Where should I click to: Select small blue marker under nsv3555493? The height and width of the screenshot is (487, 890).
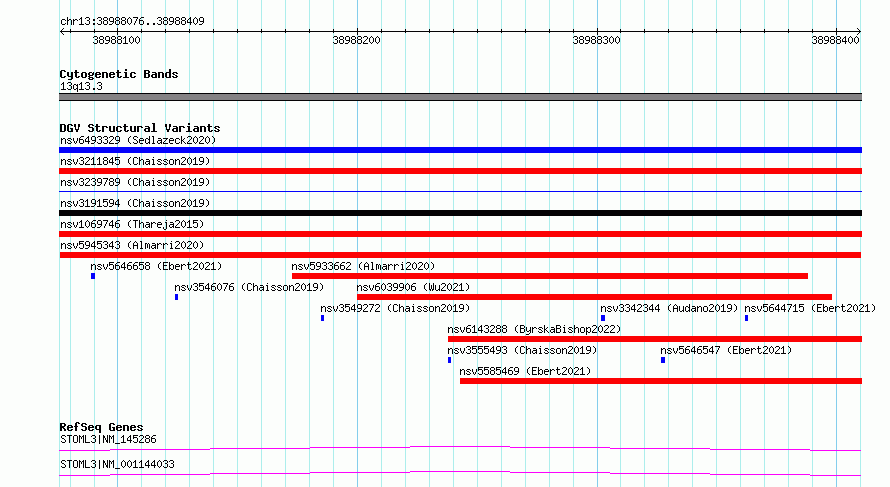[450, 360]
